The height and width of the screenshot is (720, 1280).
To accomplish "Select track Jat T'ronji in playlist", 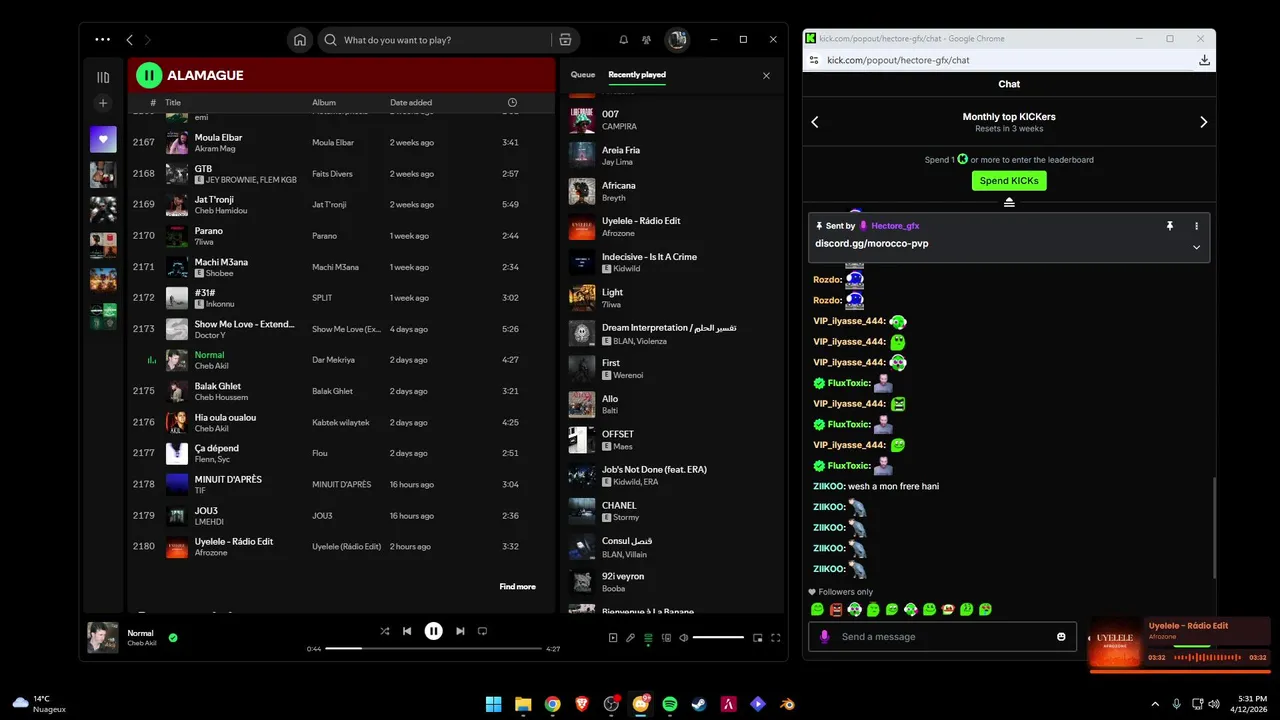I will coord(340,204).
